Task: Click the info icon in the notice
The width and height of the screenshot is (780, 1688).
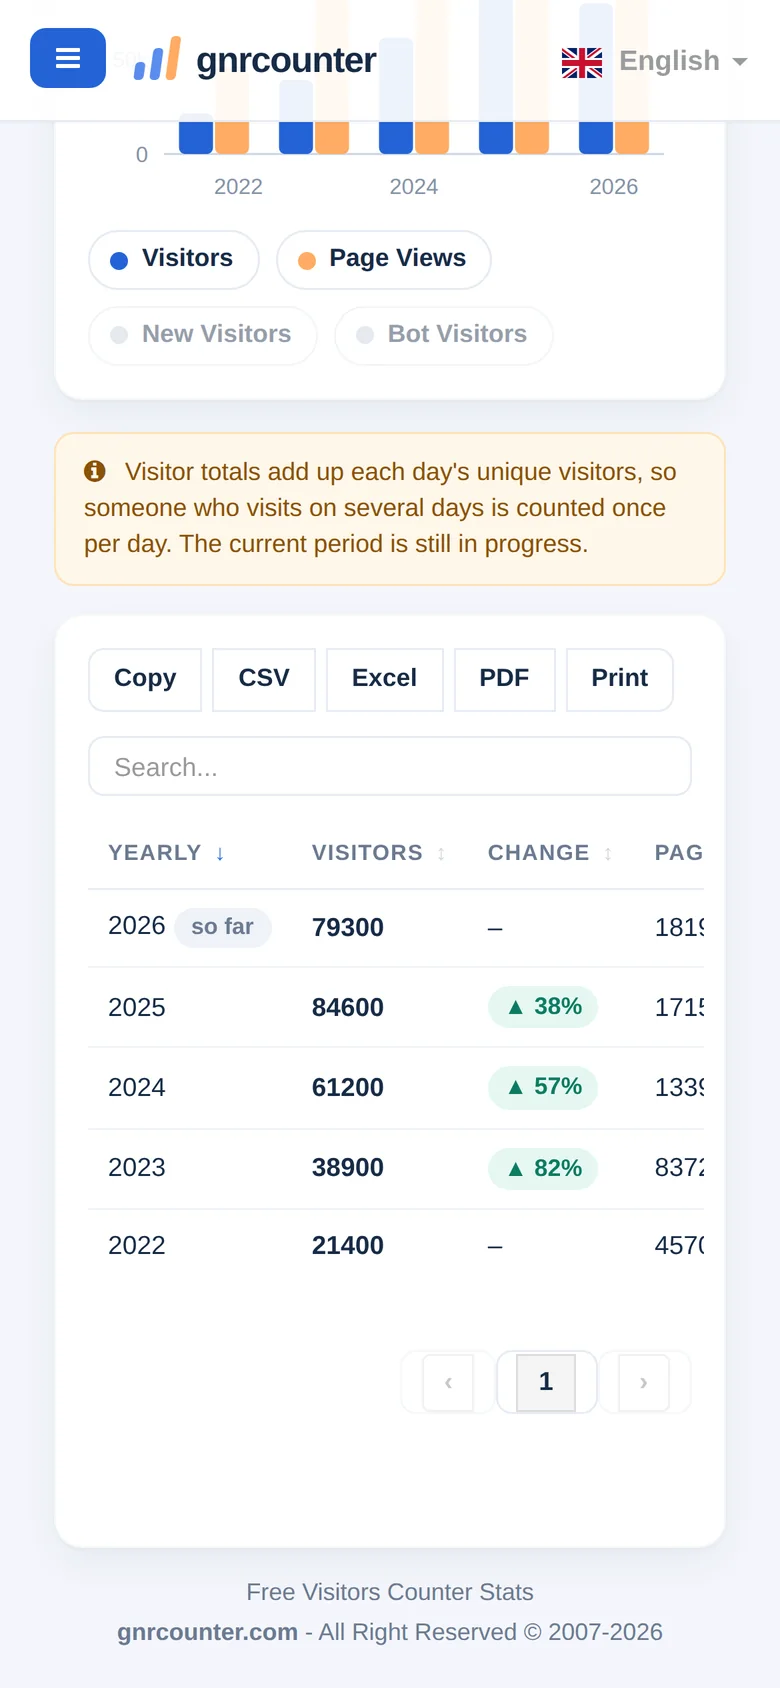Action: tap(95, 471)
